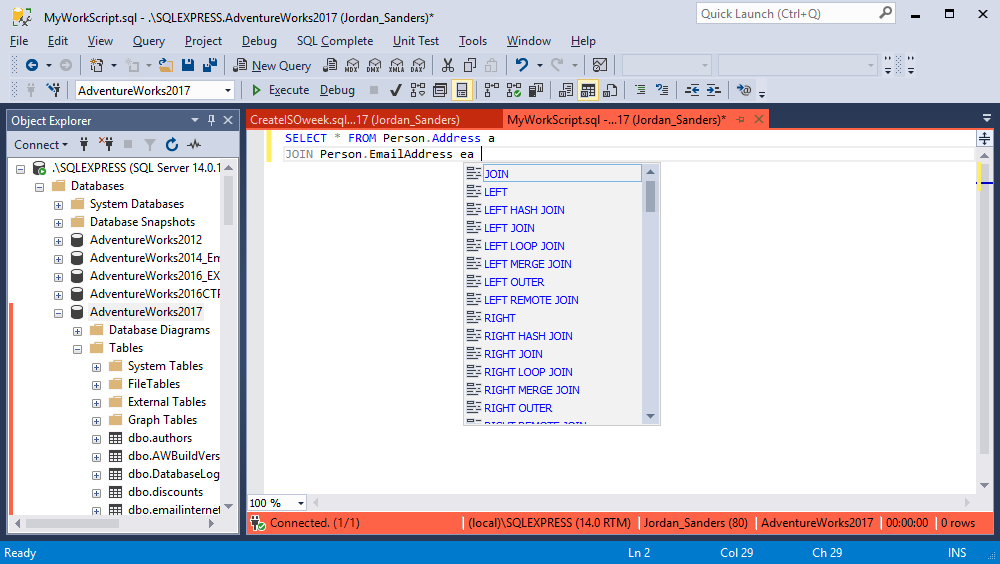Toggle Include Client Statistics

coord(536,90)
